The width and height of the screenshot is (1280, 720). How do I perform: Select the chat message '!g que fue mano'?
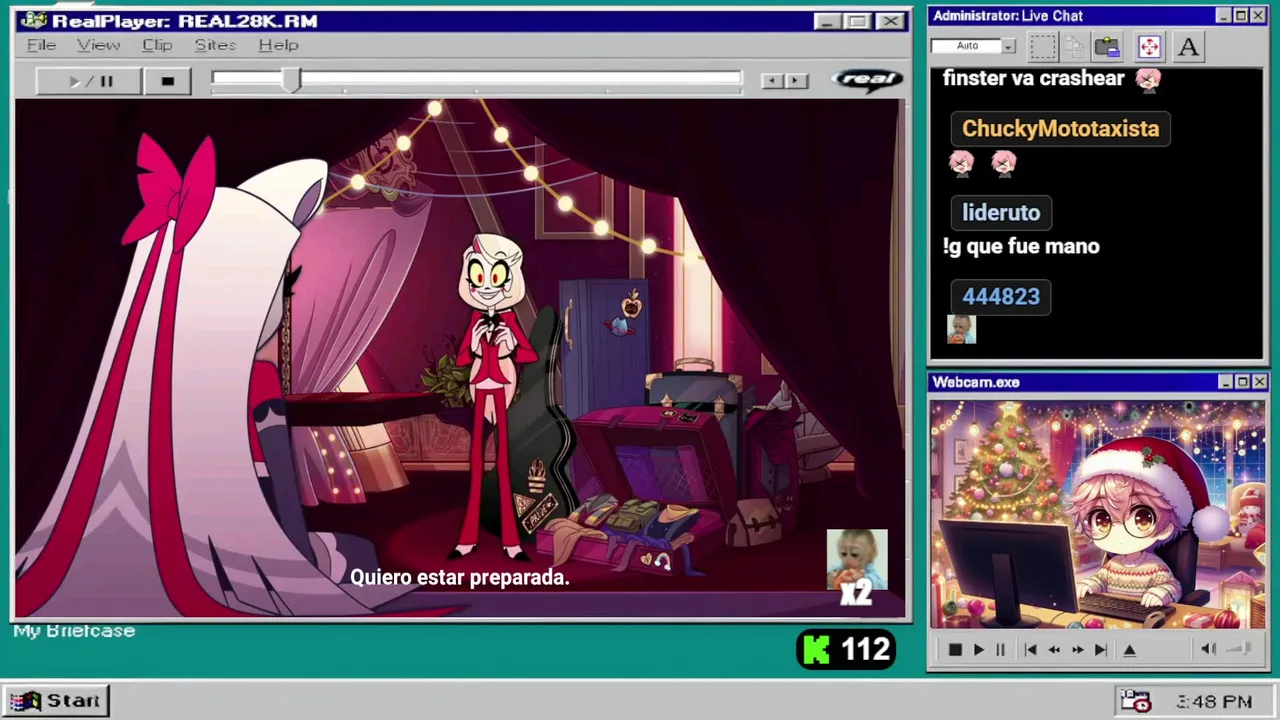click(x=1021, y=246)
